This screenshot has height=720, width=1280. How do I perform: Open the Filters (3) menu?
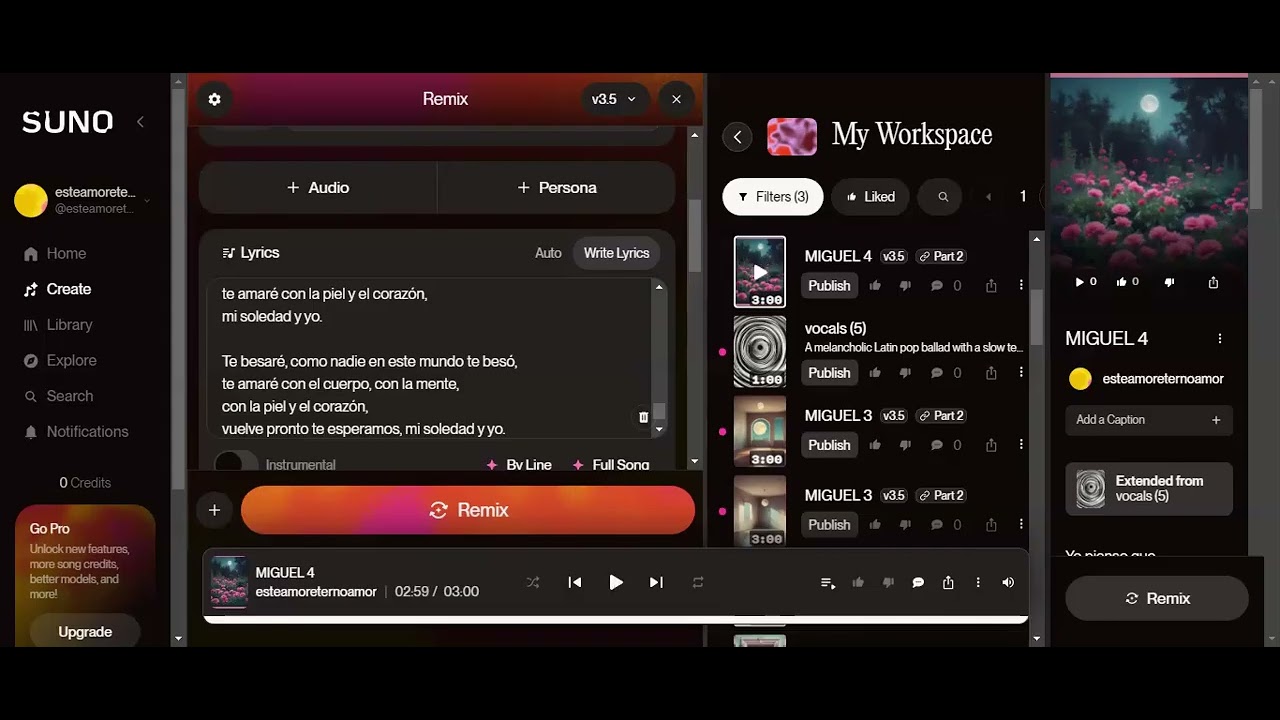point(773,197)
